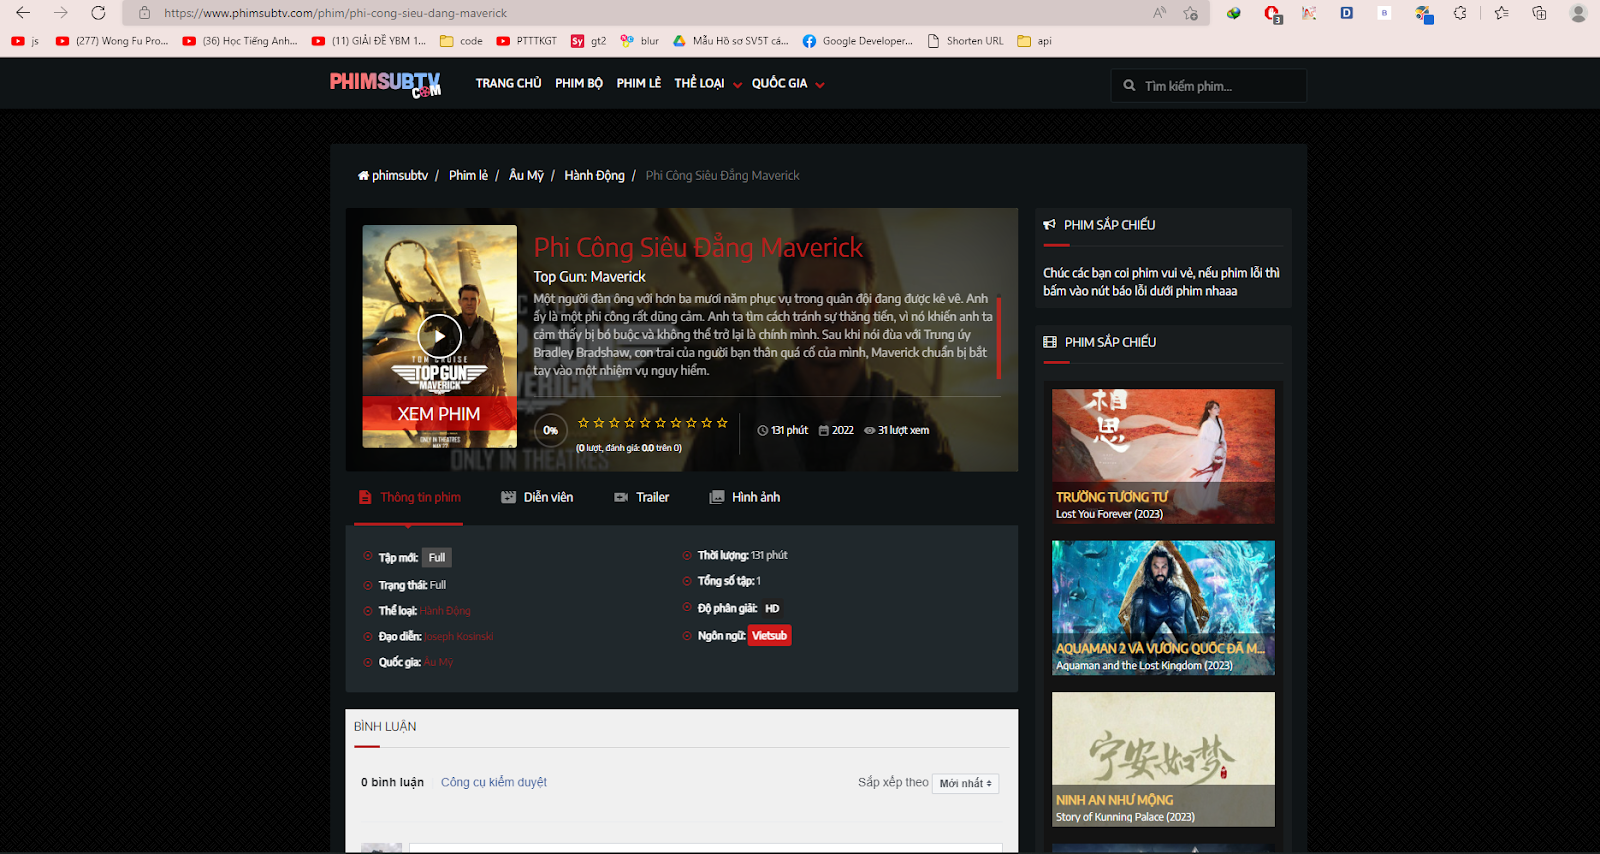1600x854 pixels.
Task: Open the Shorten URL bookmark
Action: pyautogui.click(x=965, y=41)
